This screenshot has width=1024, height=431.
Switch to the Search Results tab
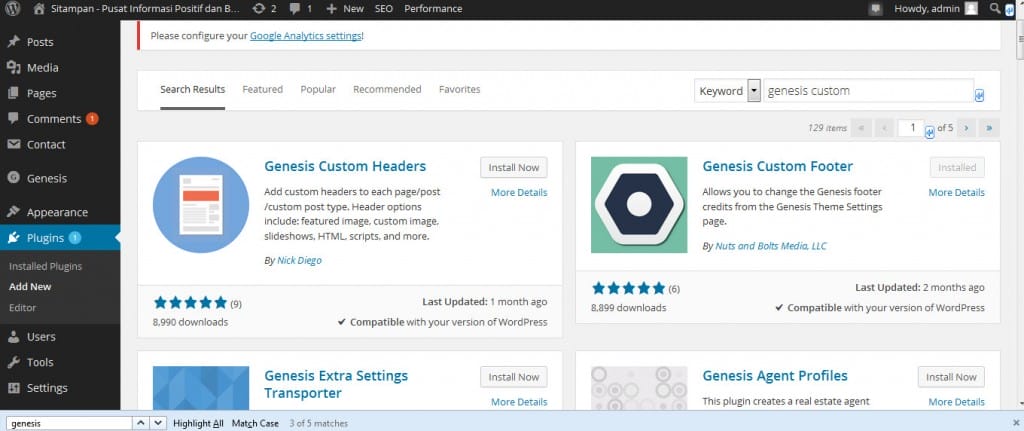click(193, 89)
